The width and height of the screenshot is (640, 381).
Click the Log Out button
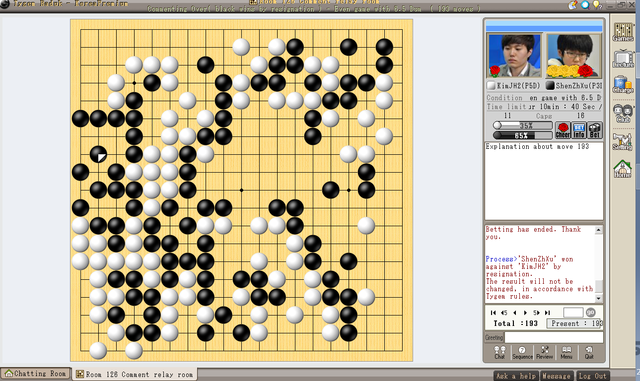coord(592,376)
